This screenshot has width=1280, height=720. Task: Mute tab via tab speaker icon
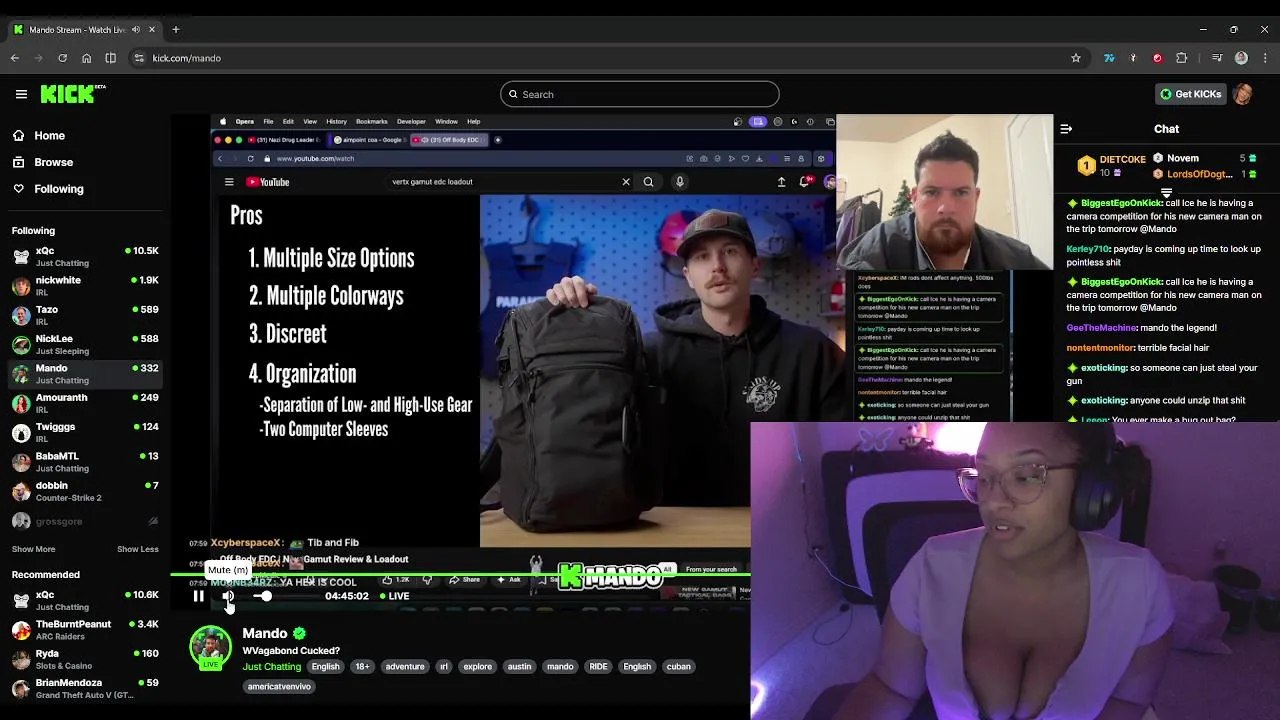pyautogui.click(x=136, y=30)
